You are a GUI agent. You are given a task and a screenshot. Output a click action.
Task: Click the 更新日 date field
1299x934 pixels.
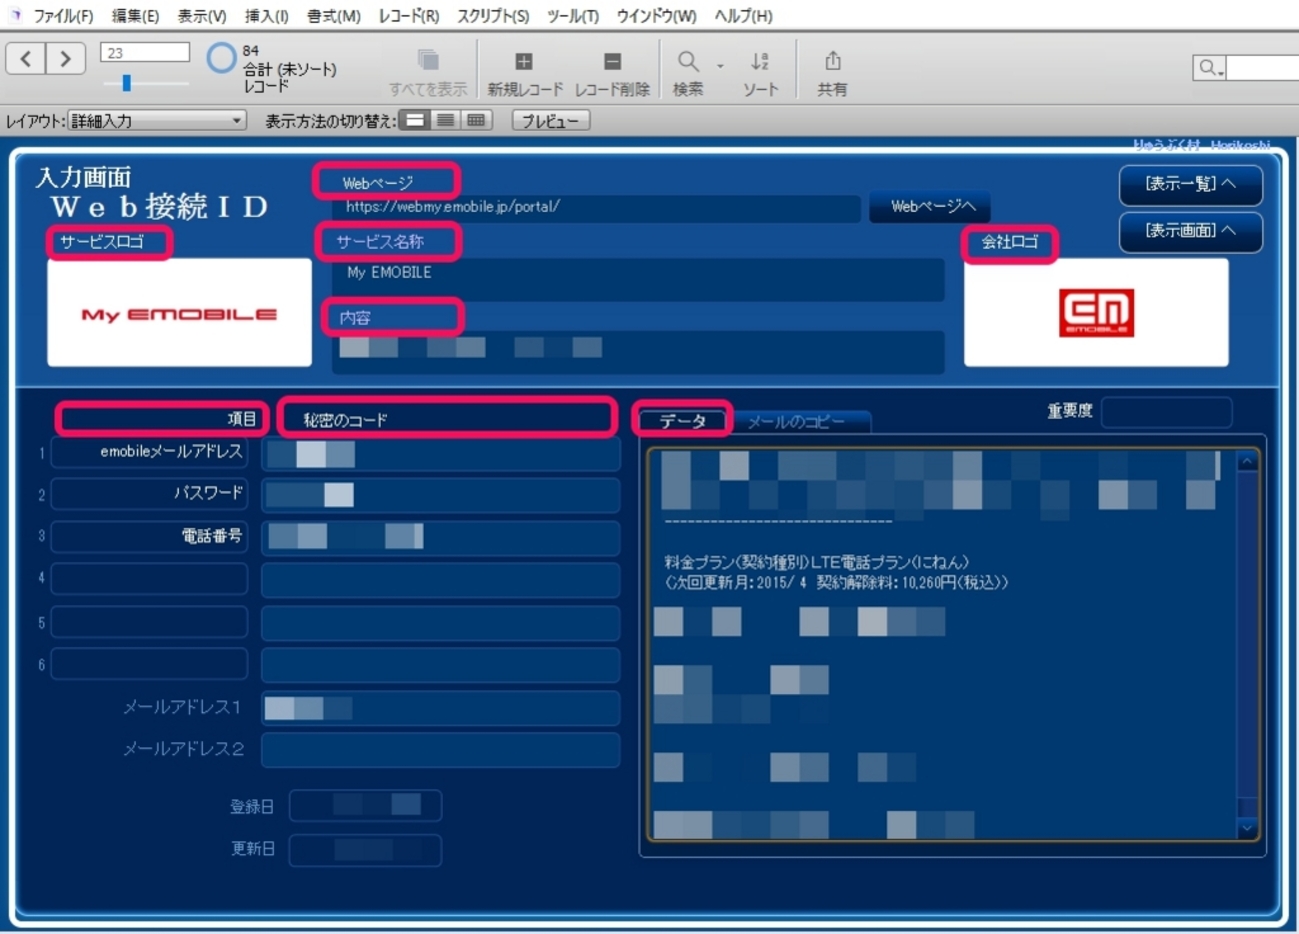[x=365, y=850]
